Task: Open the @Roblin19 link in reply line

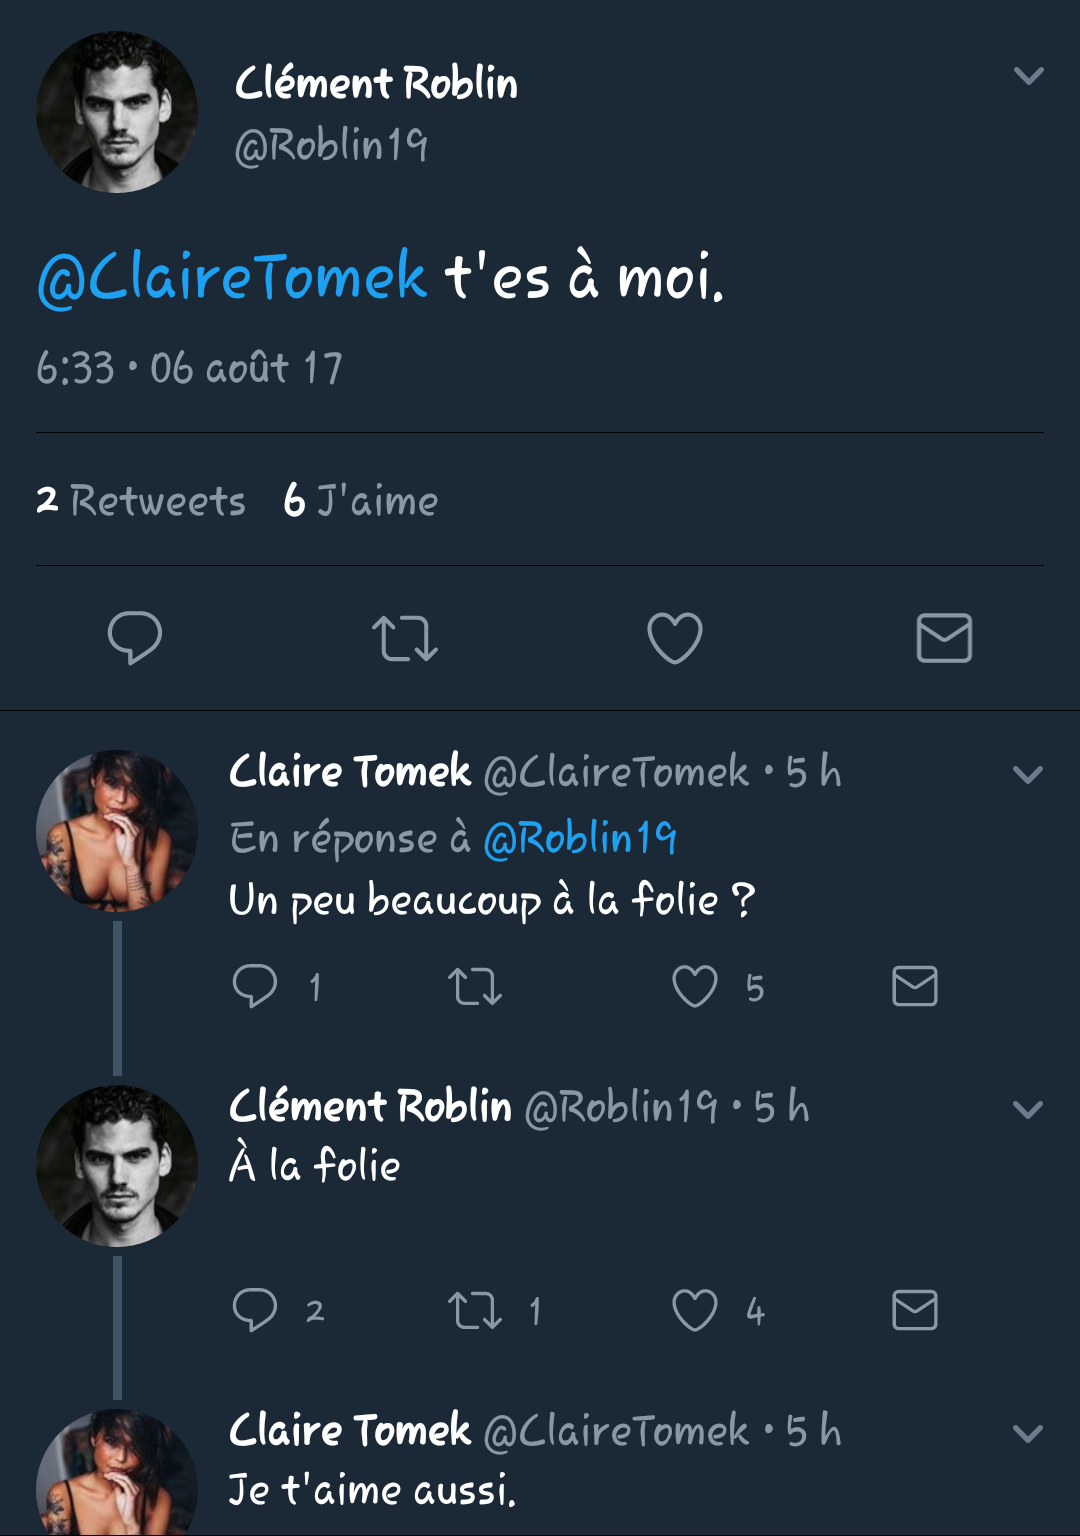Action: 580,838
